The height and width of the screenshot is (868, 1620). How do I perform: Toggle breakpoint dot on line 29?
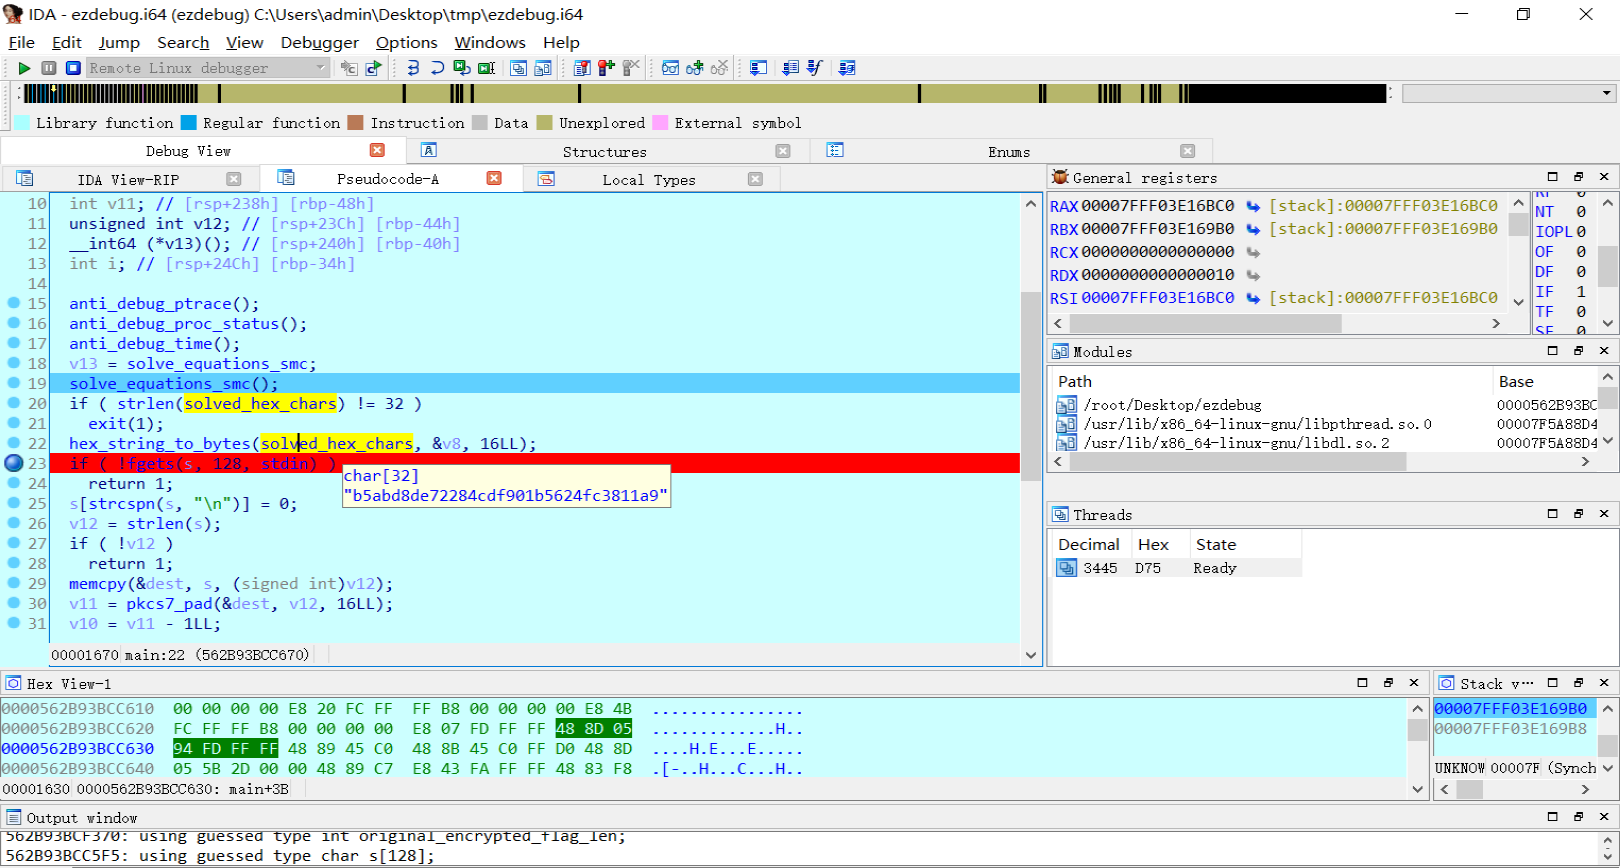click(x=14, y=583)
